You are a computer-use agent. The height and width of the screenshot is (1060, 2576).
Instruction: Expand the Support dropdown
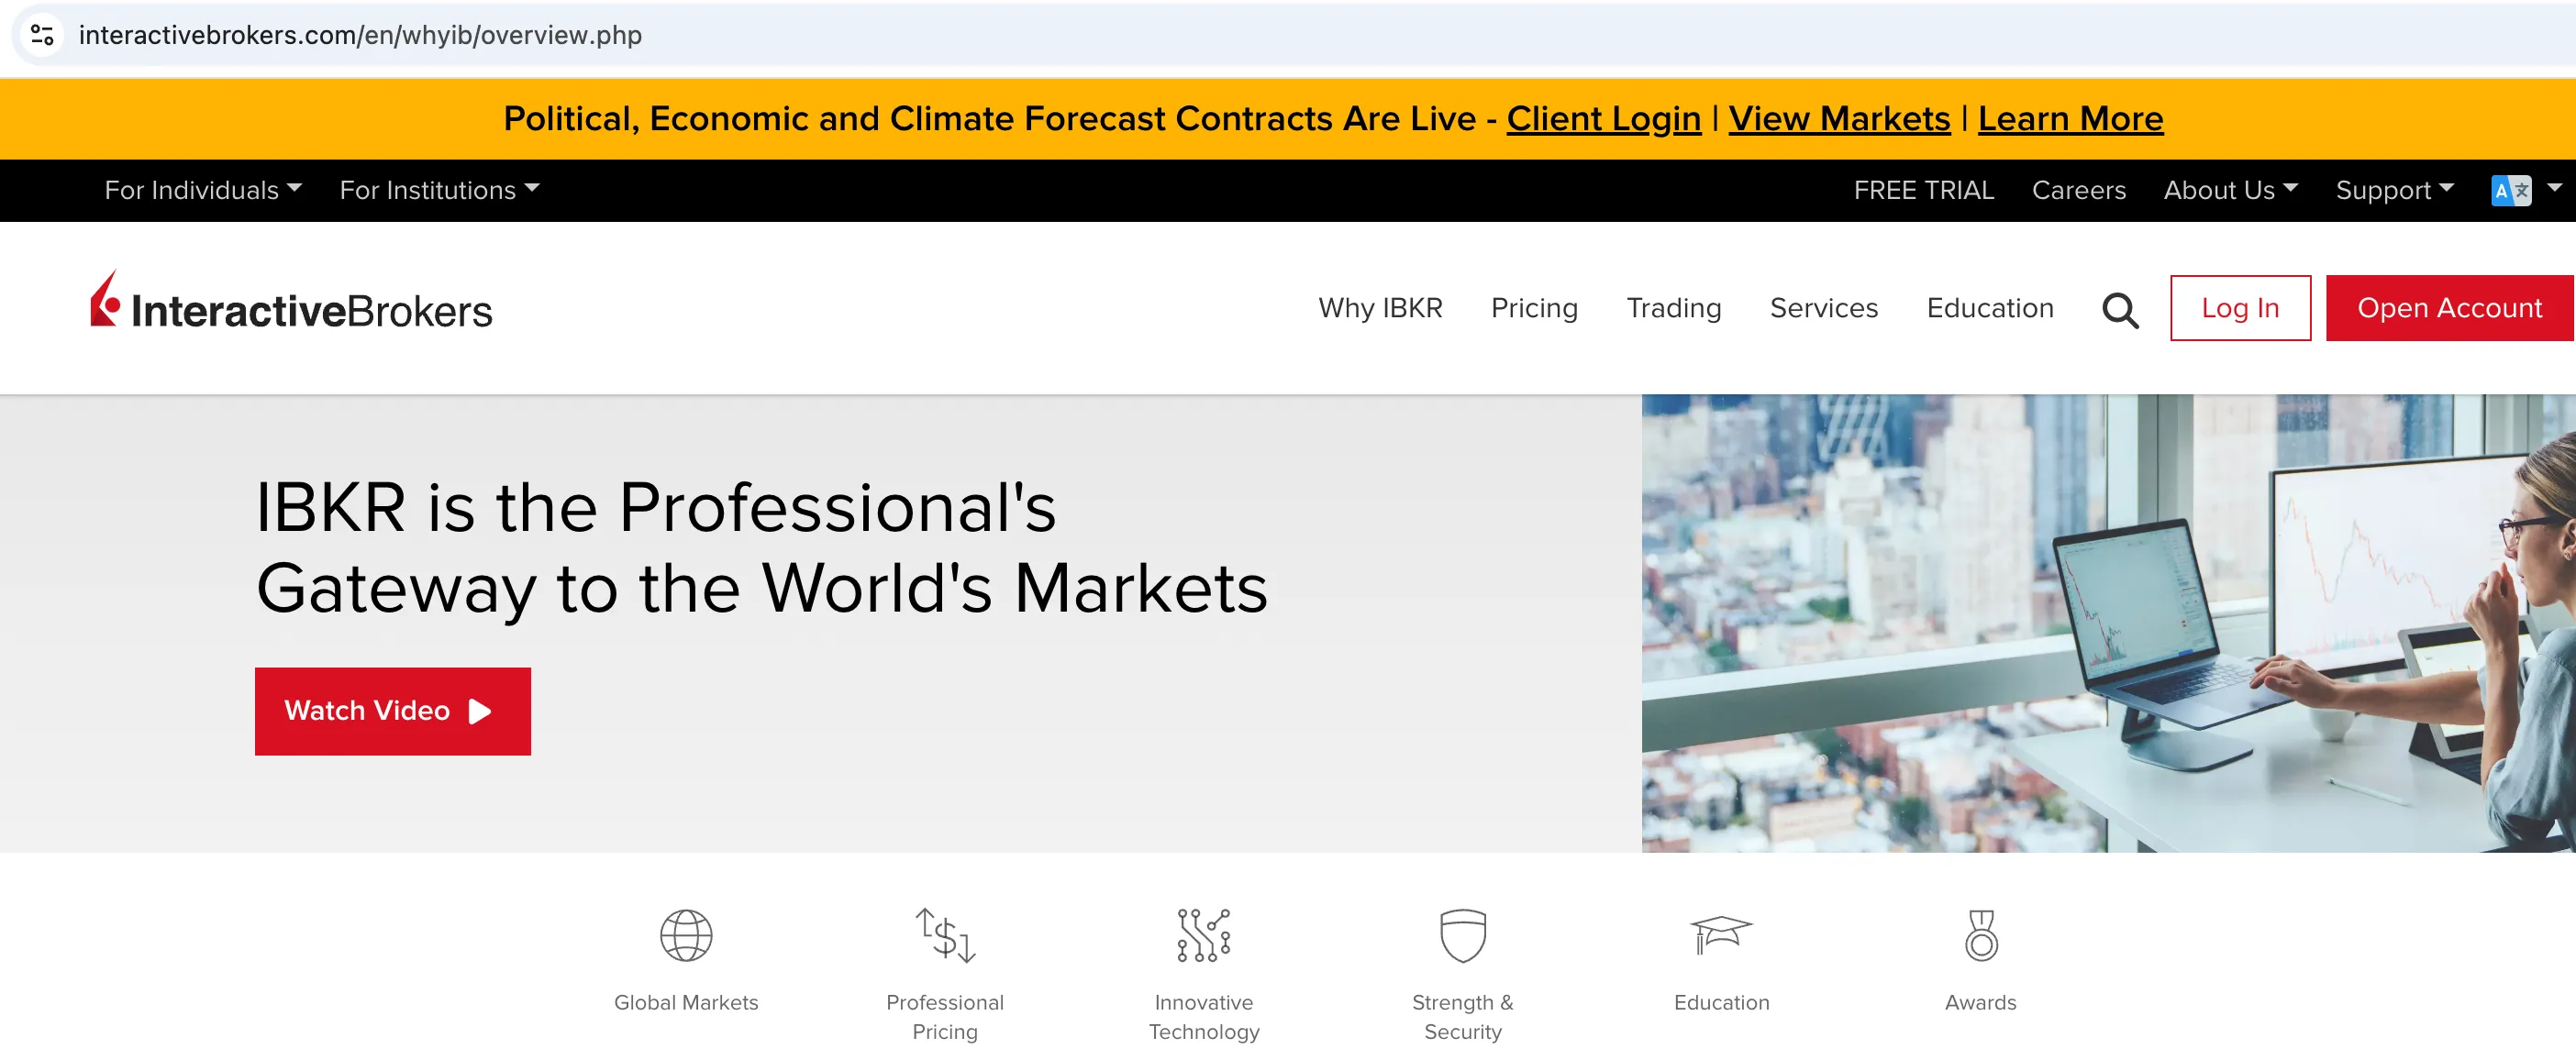pos(2394,190)
